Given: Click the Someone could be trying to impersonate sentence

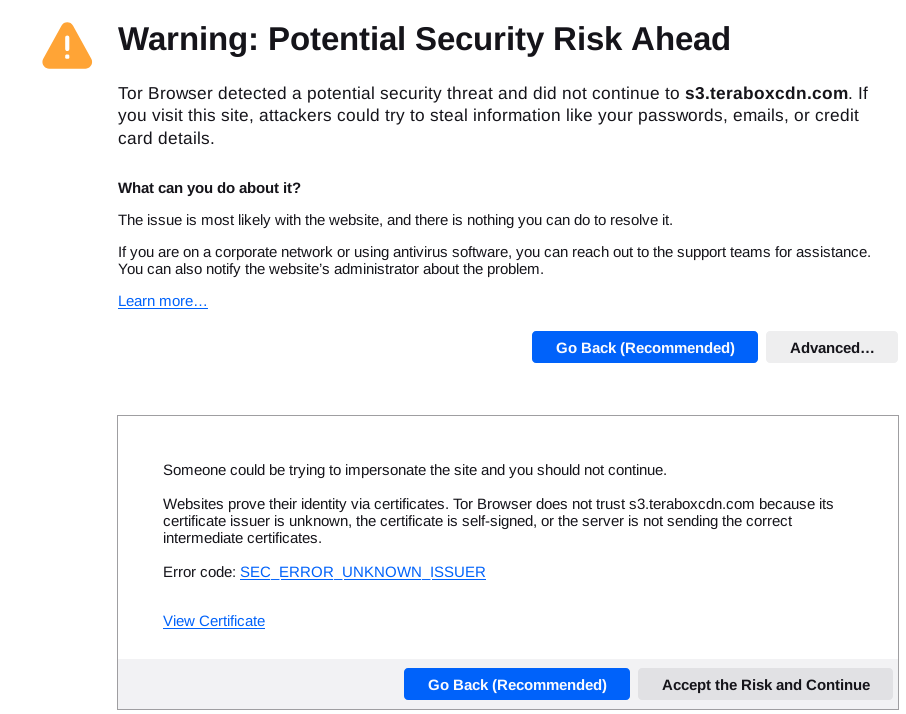Looking at the screenshot, I should (x=415, y=470).
